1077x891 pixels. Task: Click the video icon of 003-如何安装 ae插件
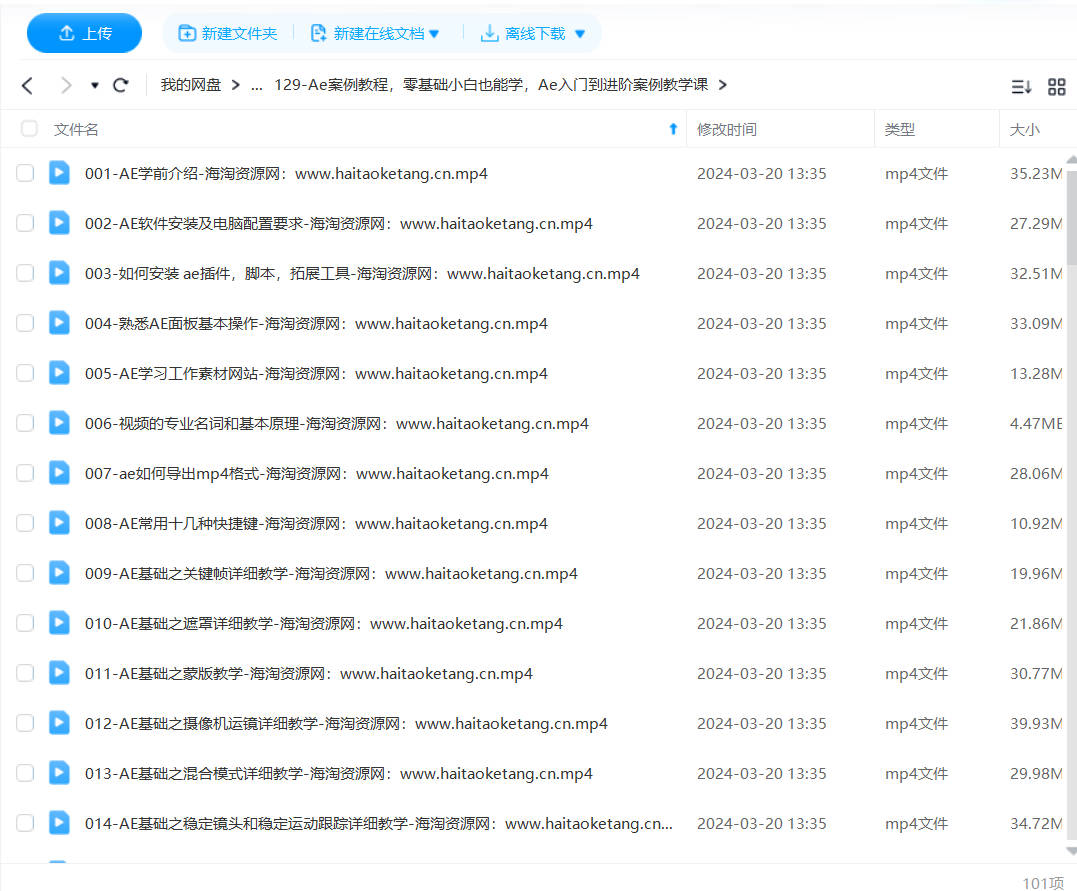tap(59, 273)
